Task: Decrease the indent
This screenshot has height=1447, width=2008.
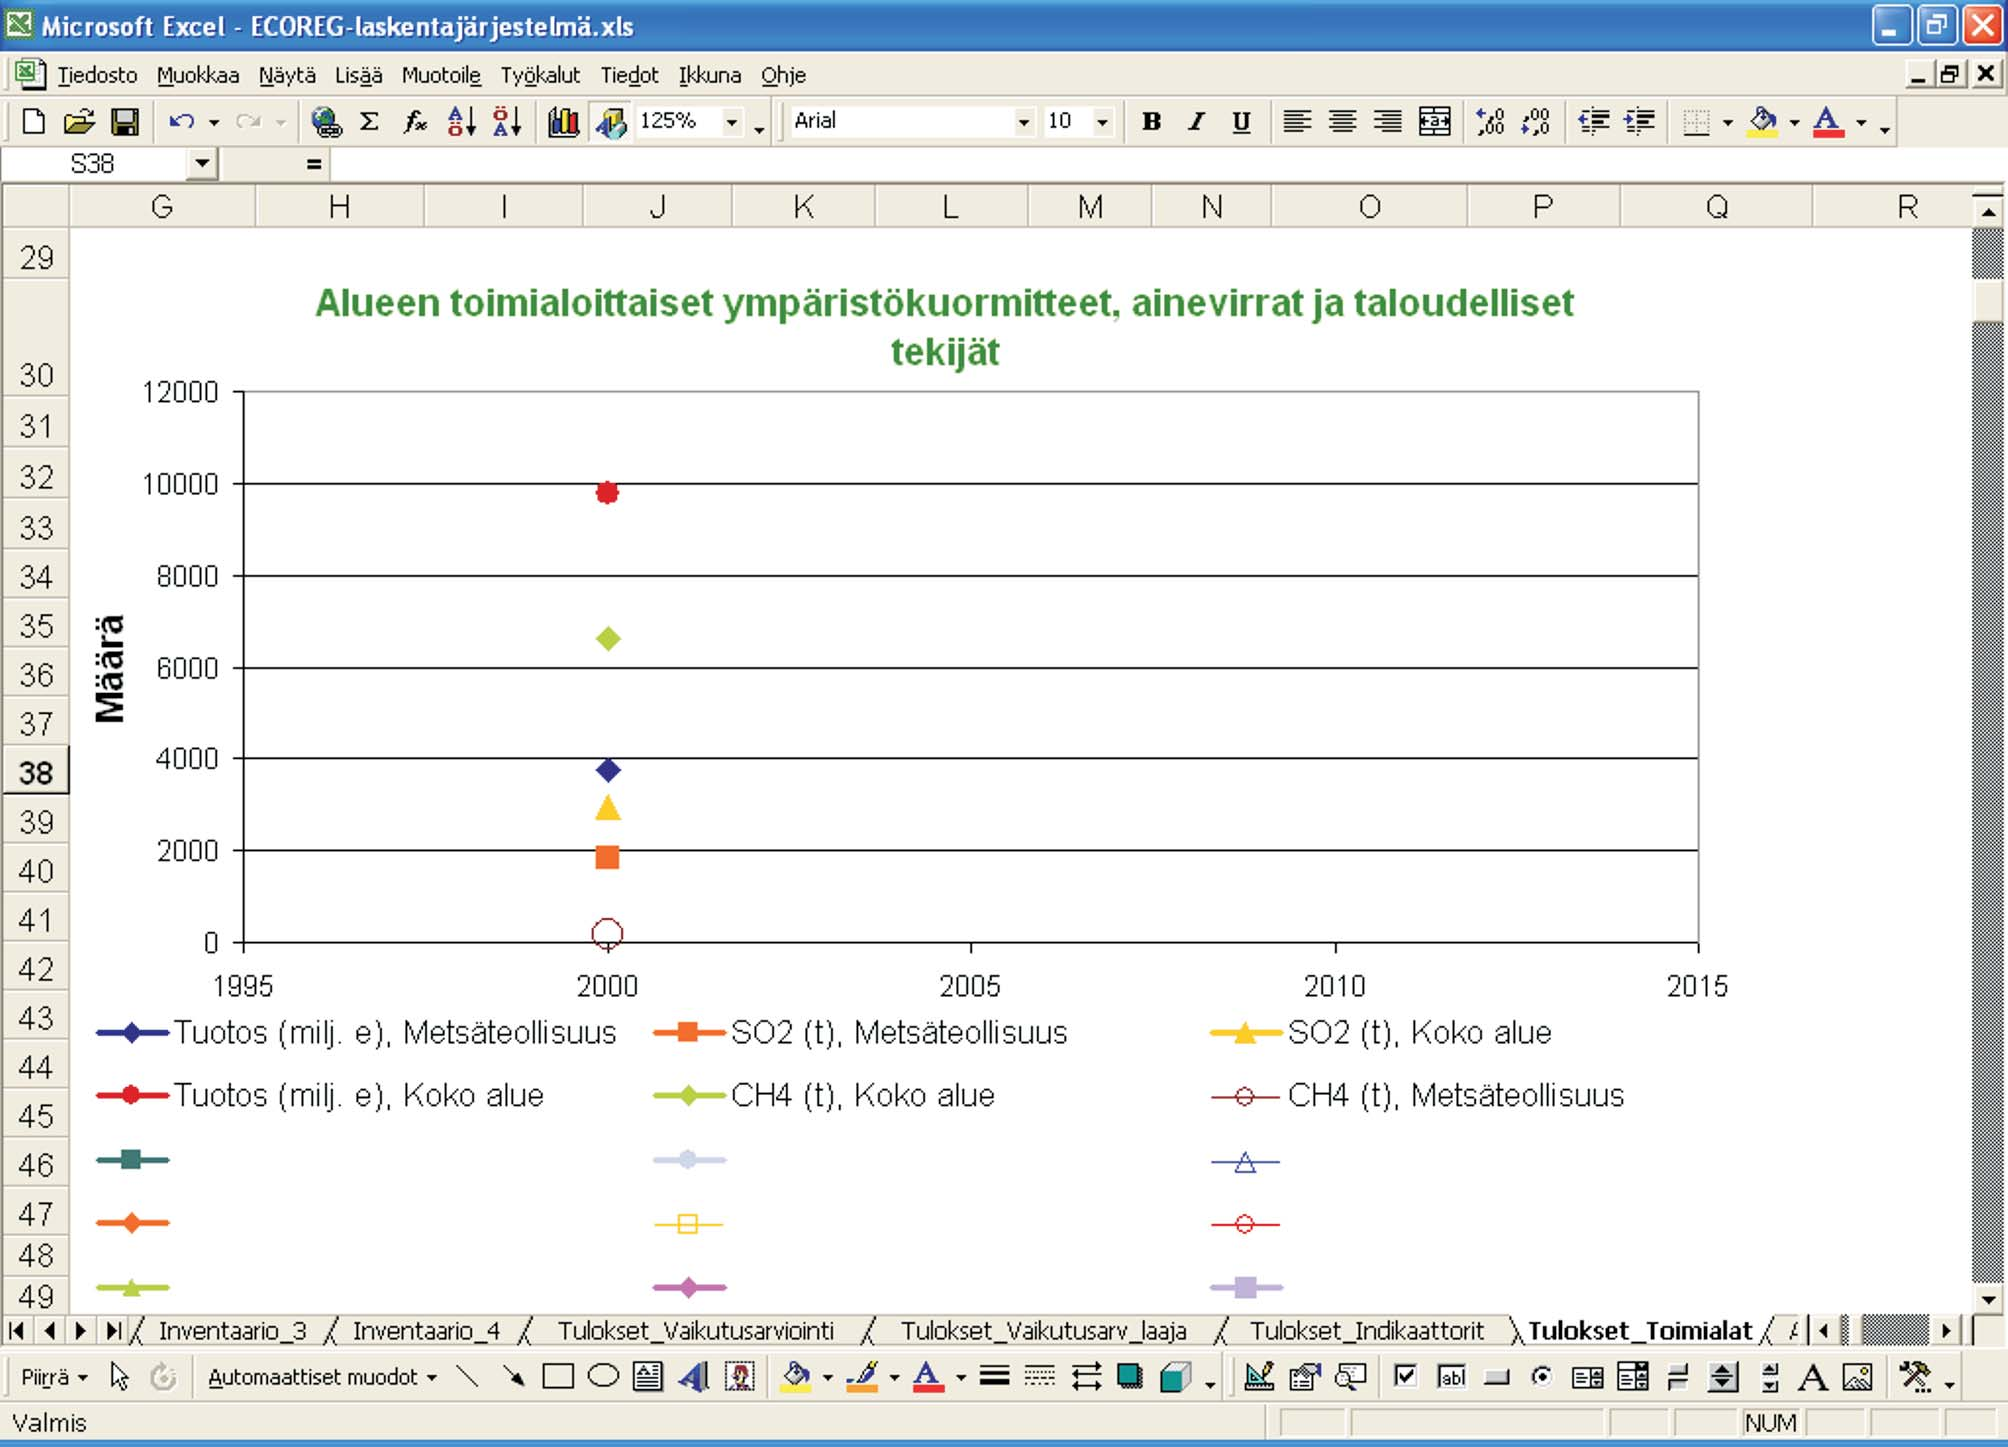Action: (1593, 122)
